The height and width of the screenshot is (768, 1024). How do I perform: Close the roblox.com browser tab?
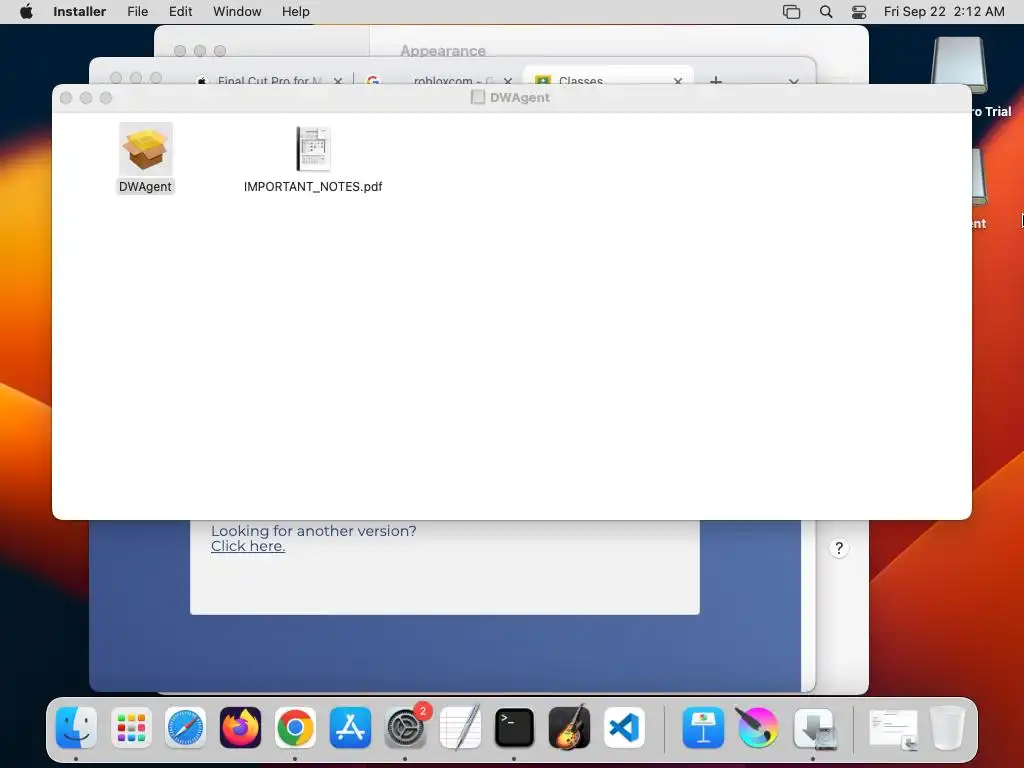[x=507, y=81]
